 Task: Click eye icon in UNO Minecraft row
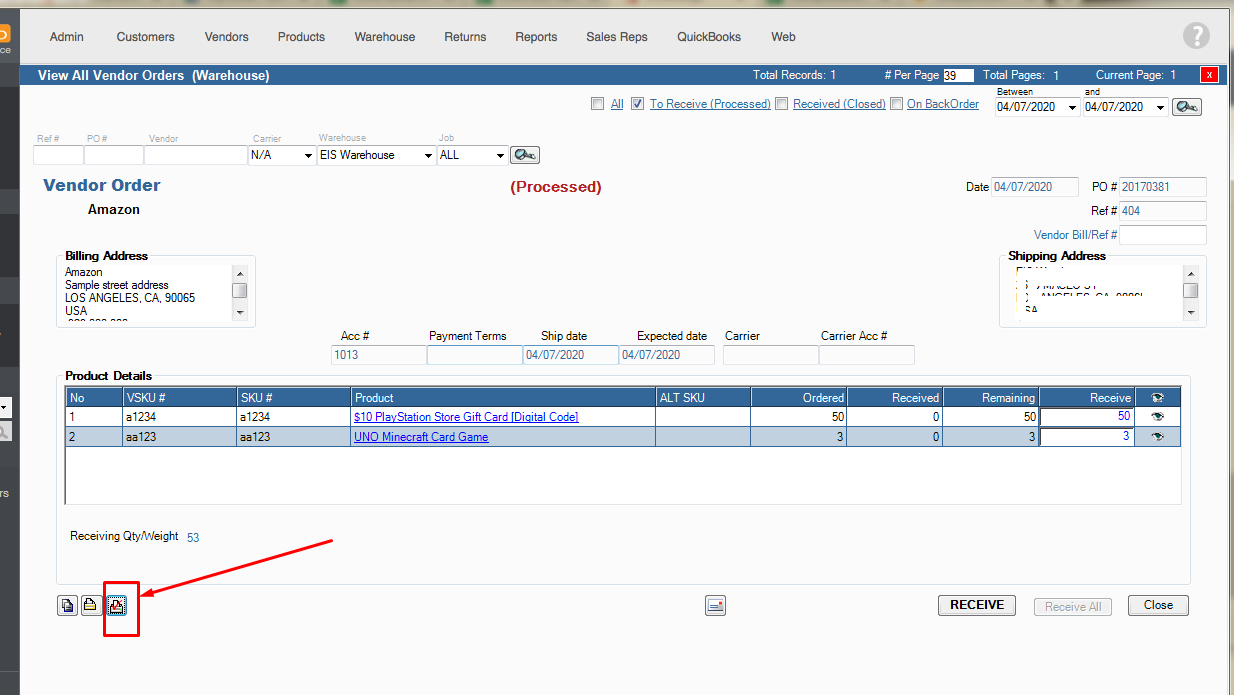(x=1158, y=437)
